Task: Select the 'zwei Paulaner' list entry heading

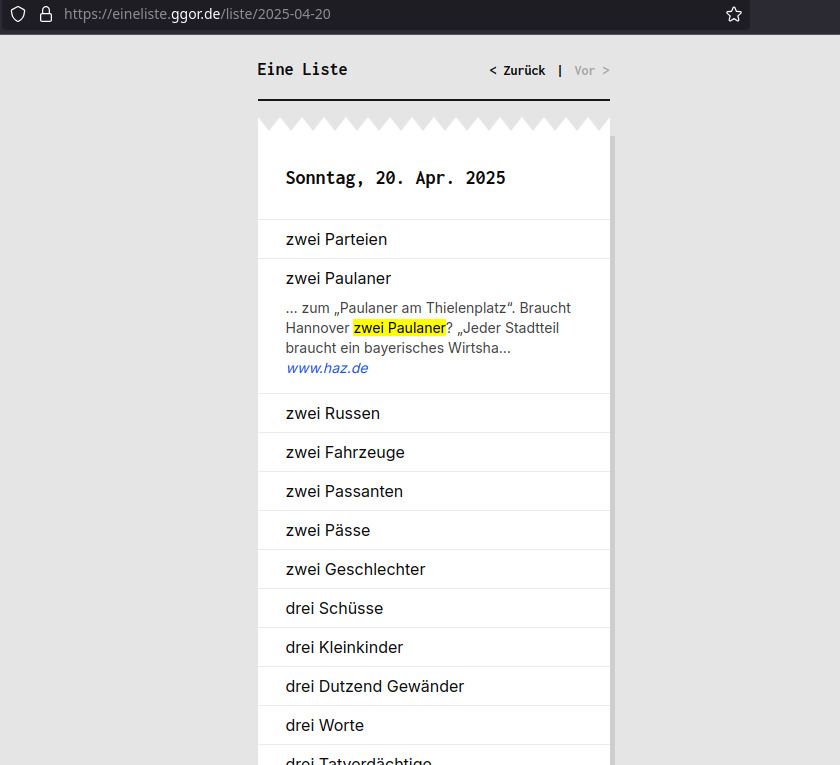Action: [339, 279]
